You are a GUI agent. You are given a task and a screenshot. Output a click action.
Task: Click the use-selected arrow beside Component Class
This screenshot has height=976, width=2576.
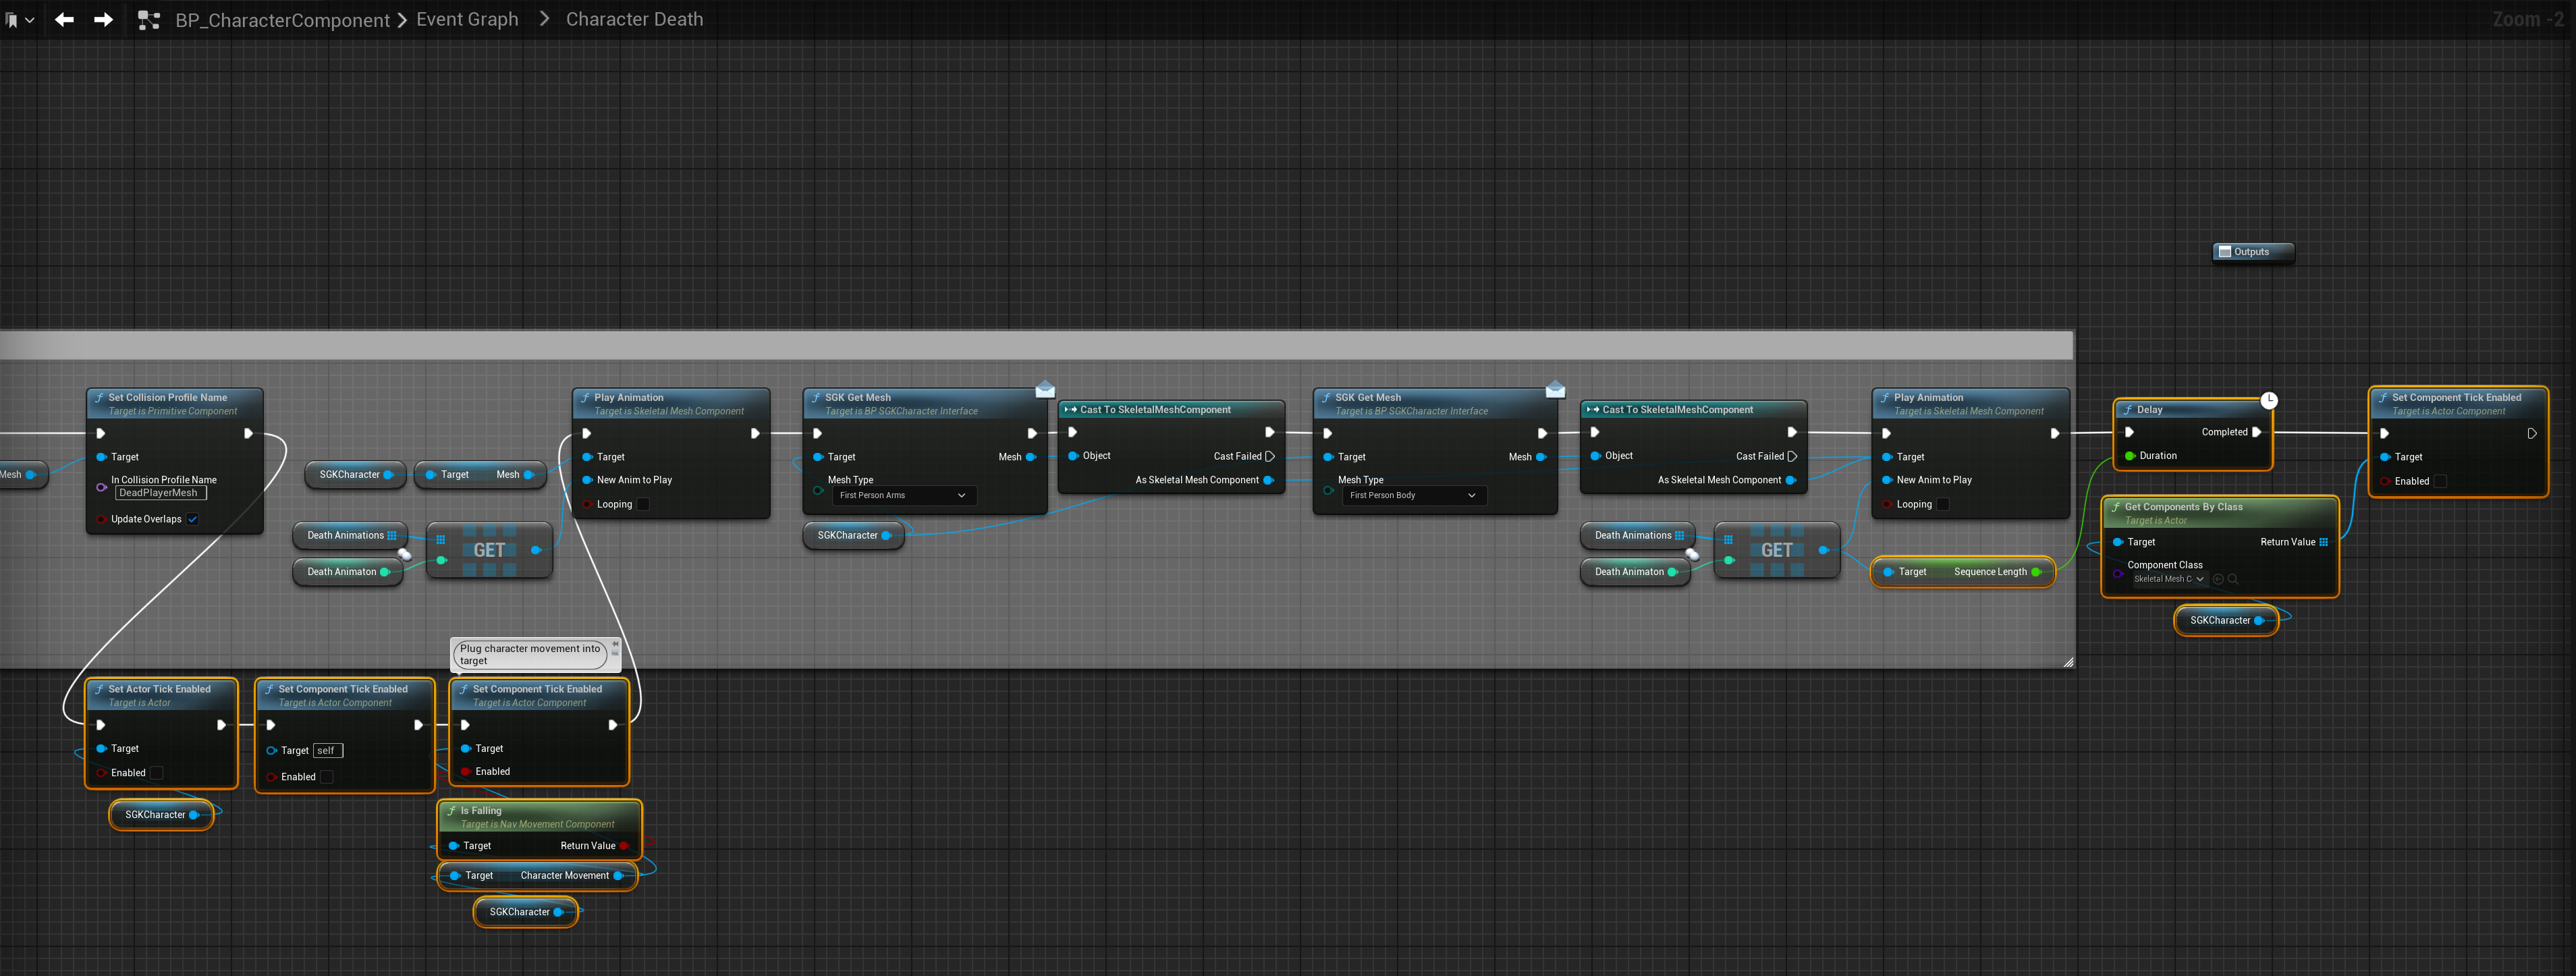click(x=2218, y=579)
